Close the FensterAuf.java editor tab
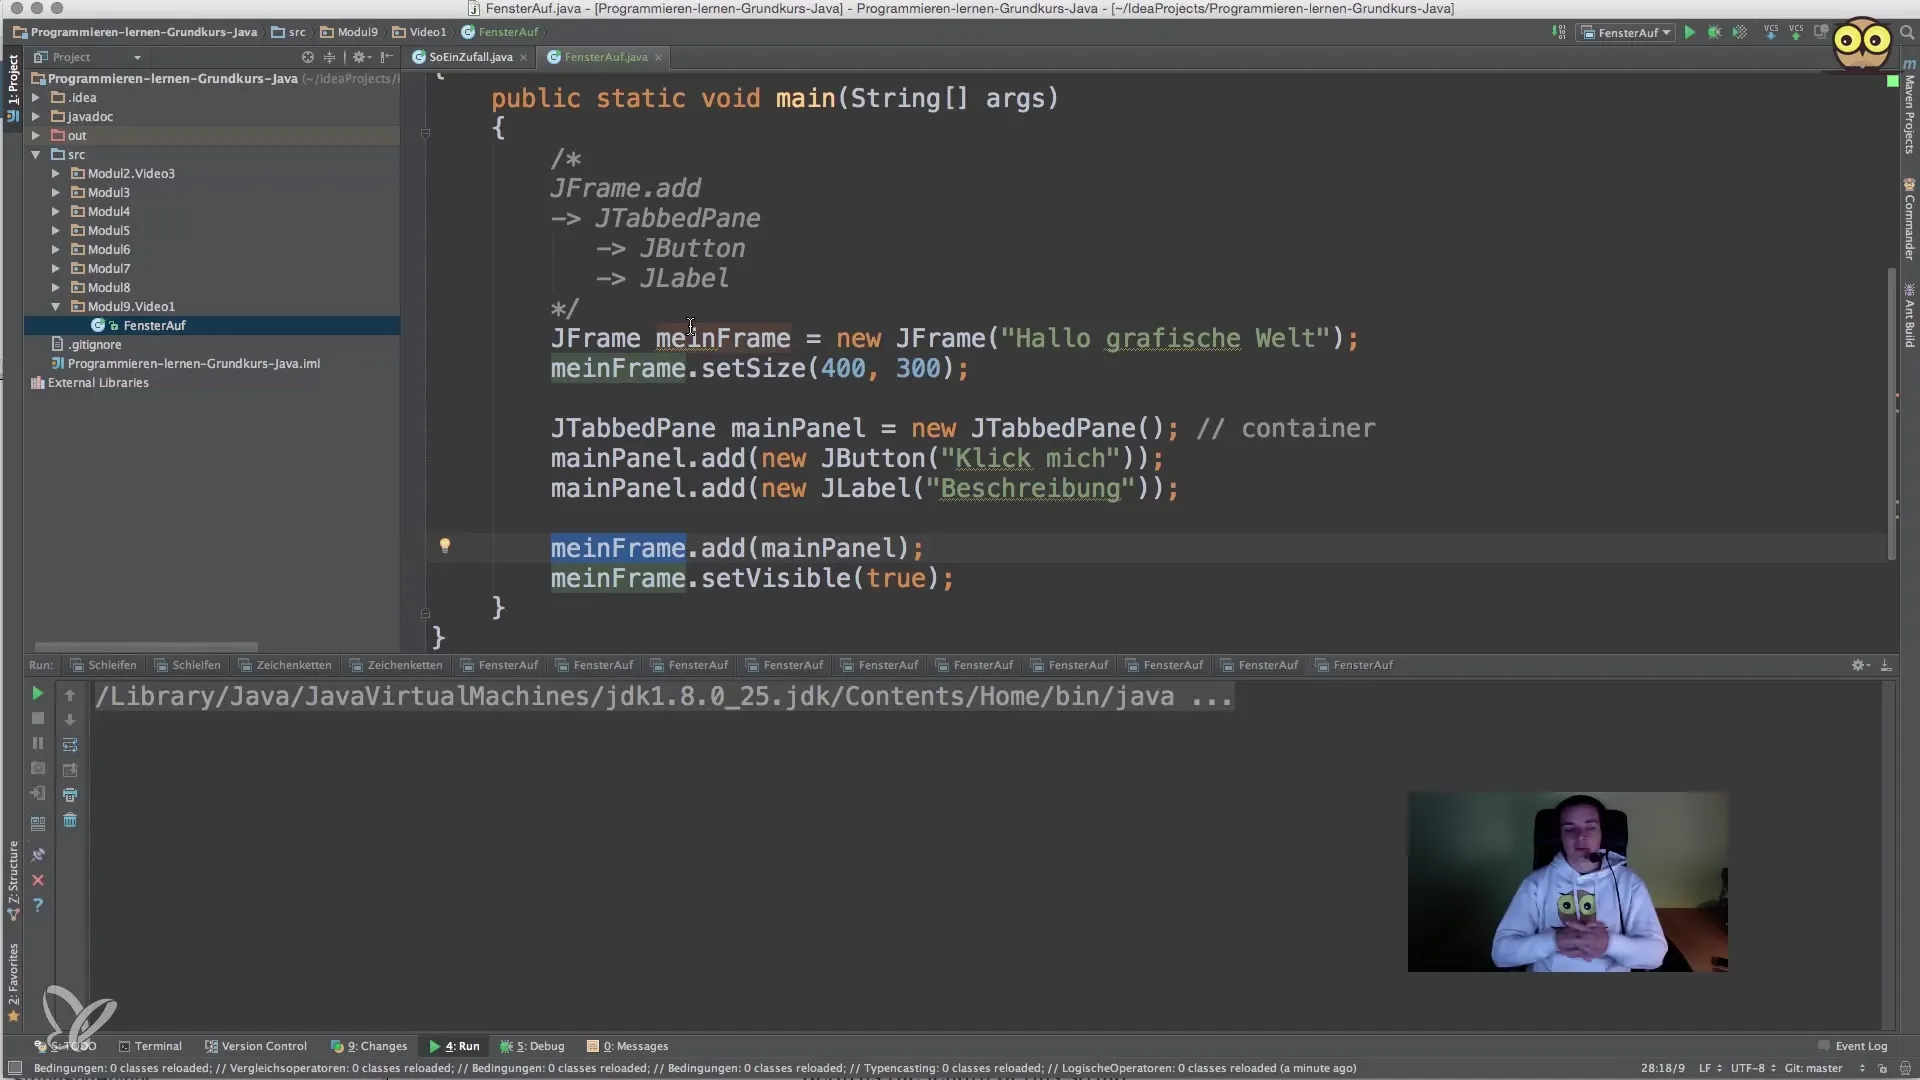Image resolution: width=1920 pixels, height=1080 pixels. pos(658,58)
